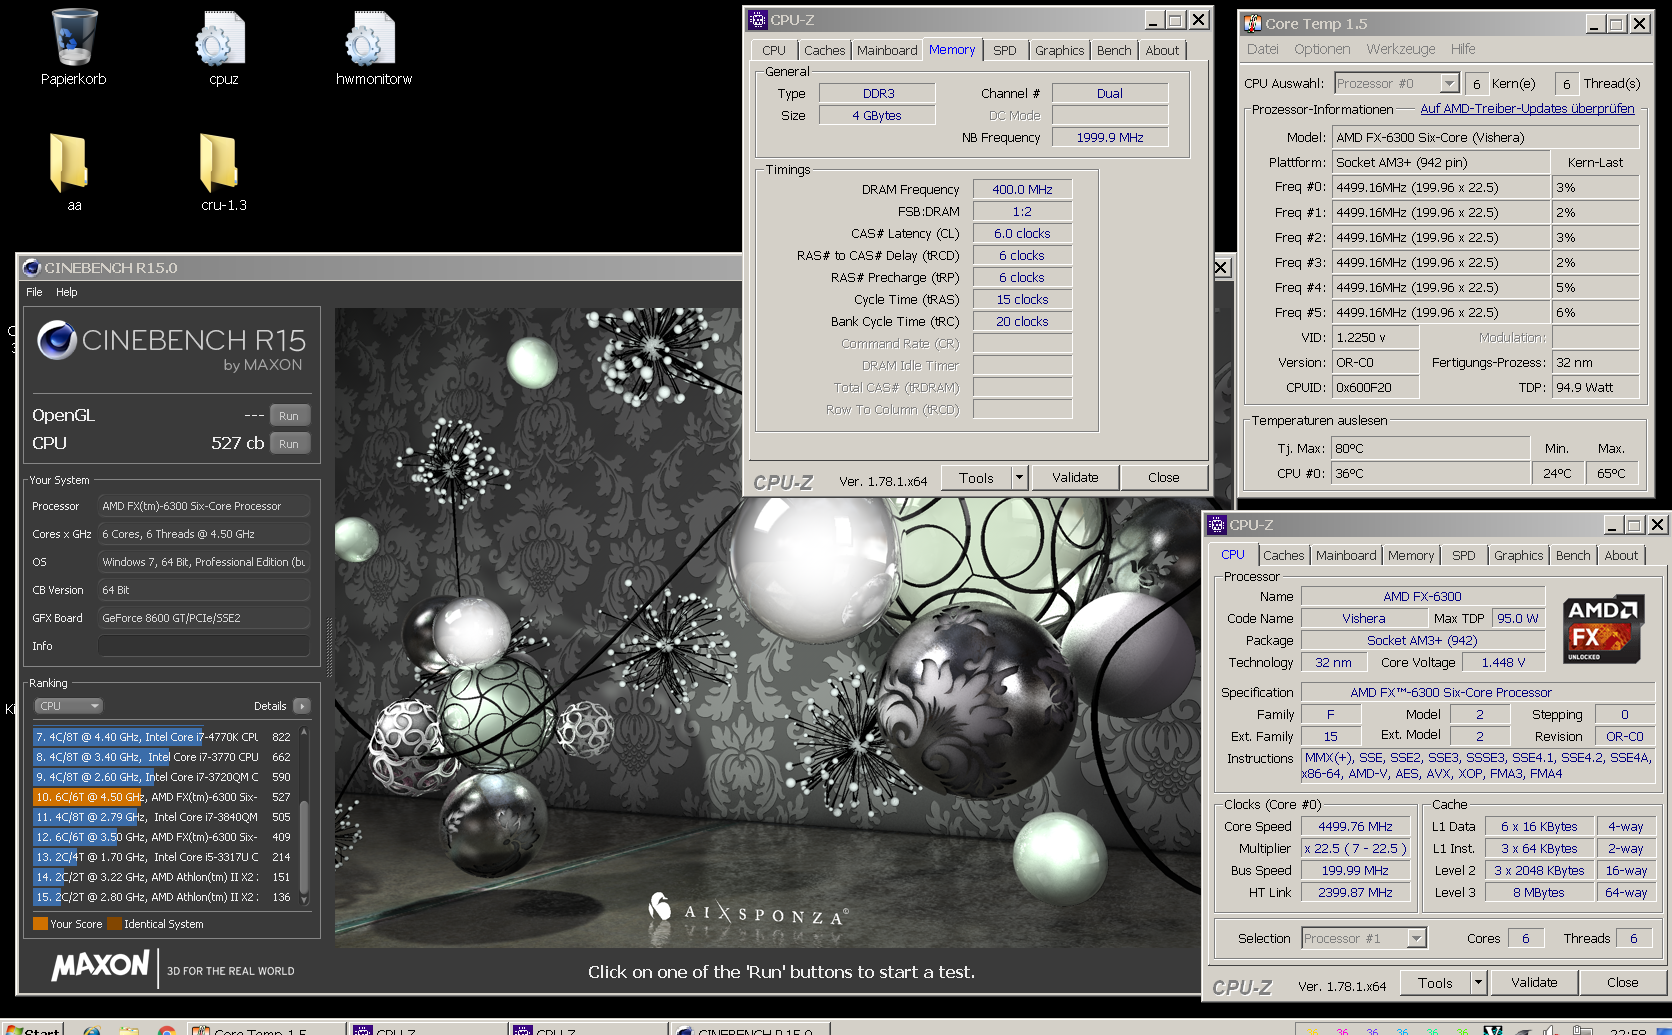The width and height of the screenshot is (1672, 1035).
Task: Switch to Bench tab in upper CPU-Z window
Action: 1114,50
